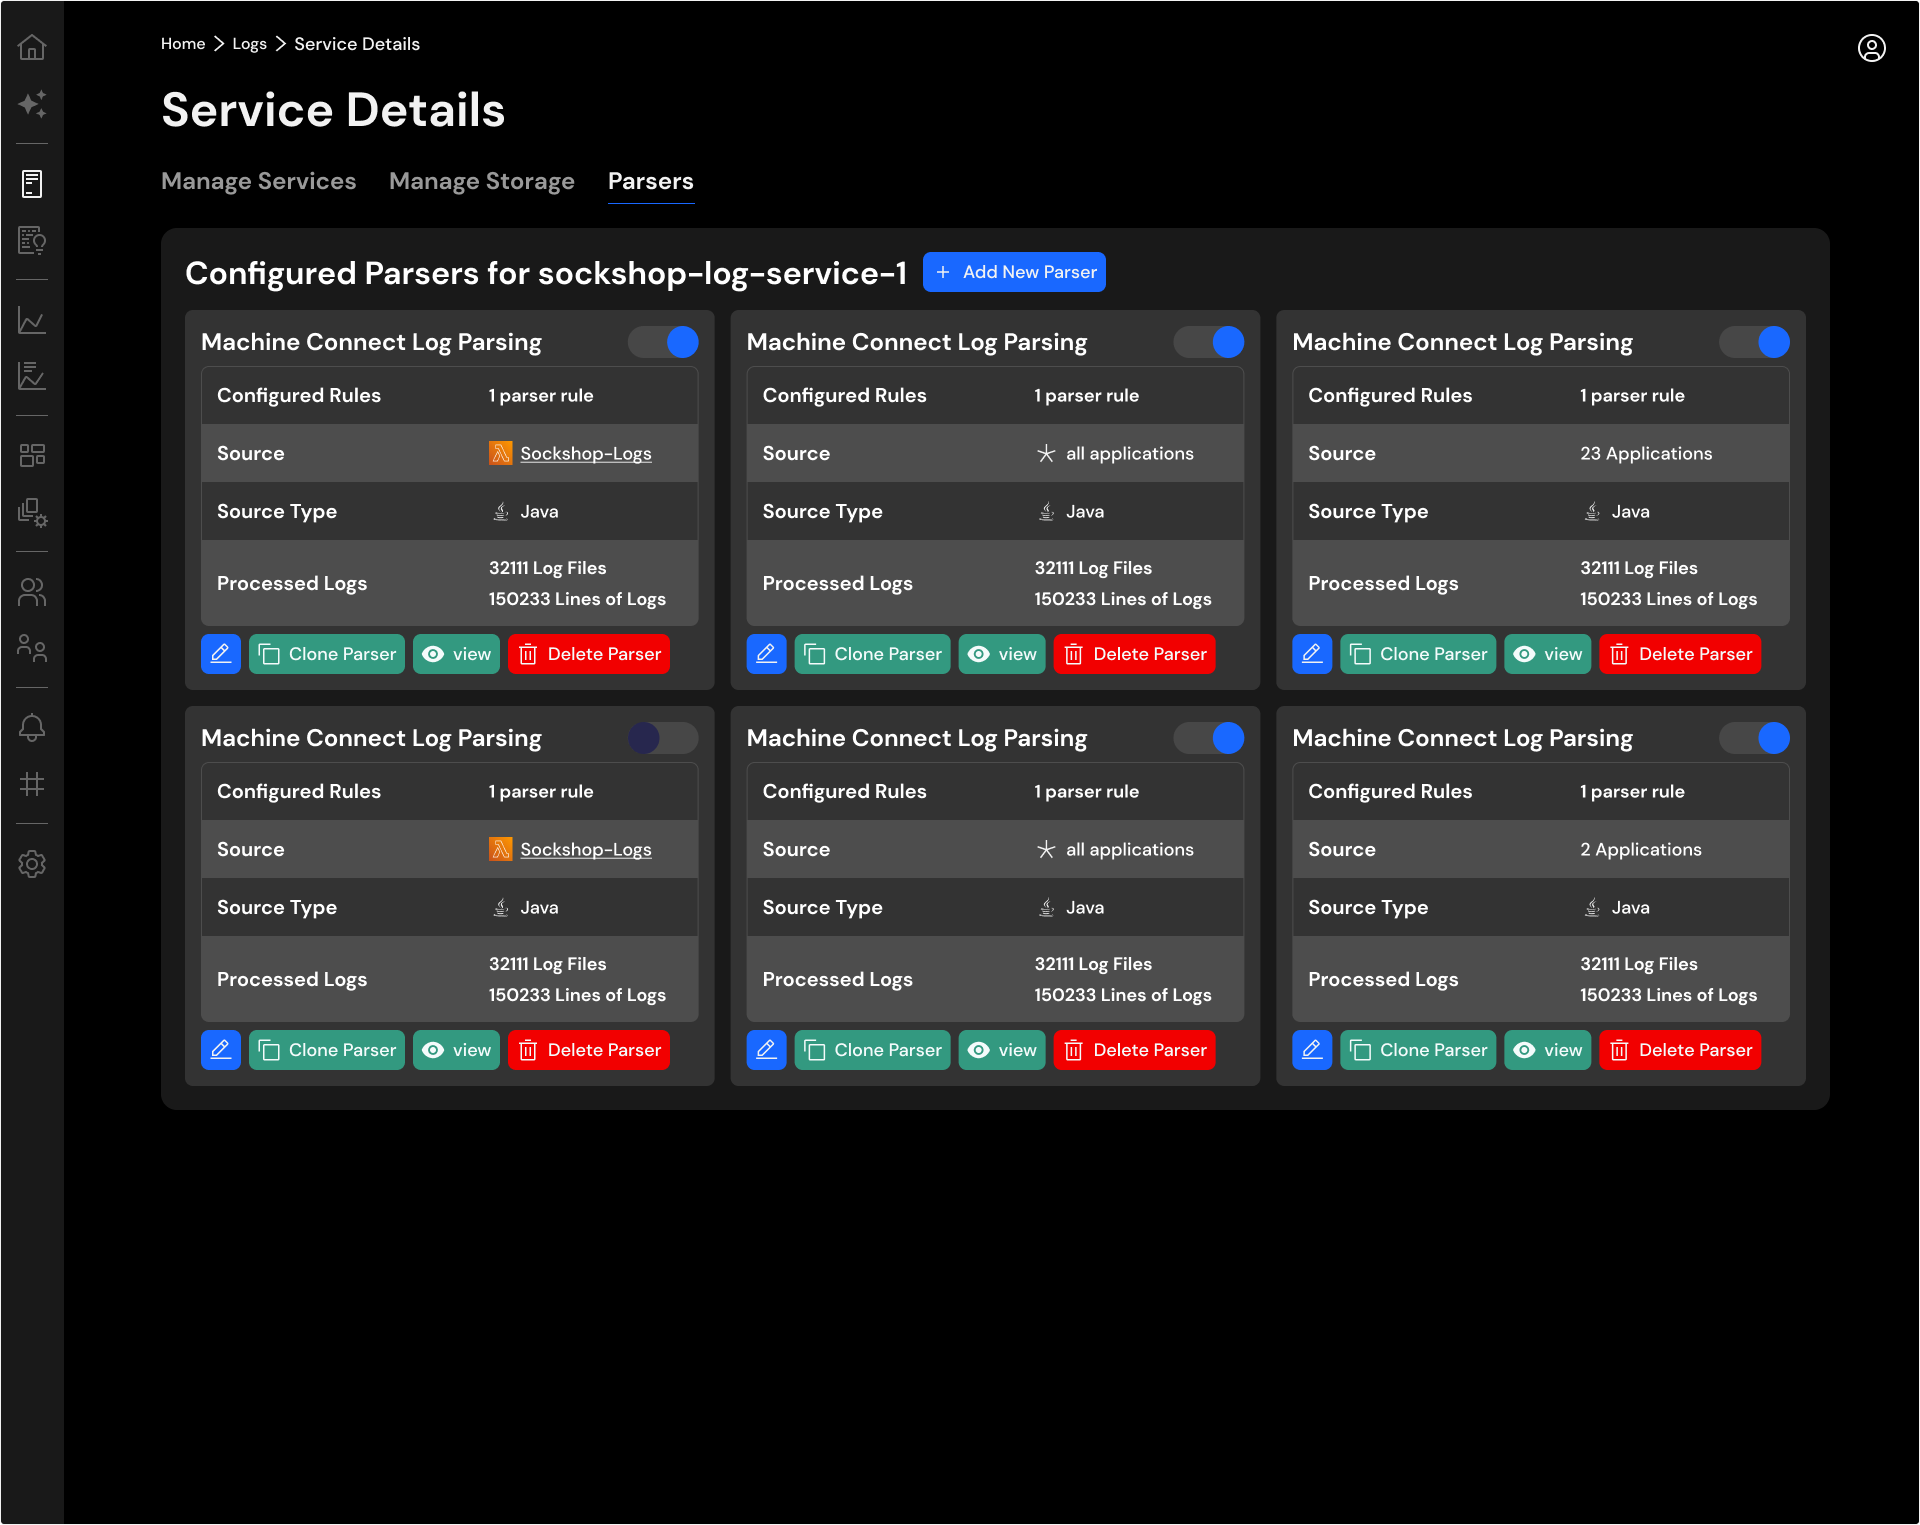Click pencil edit icon on 2 Applications card
The height and width of the screenshot is (1525, 1920).
(x=1312, y=1050)
